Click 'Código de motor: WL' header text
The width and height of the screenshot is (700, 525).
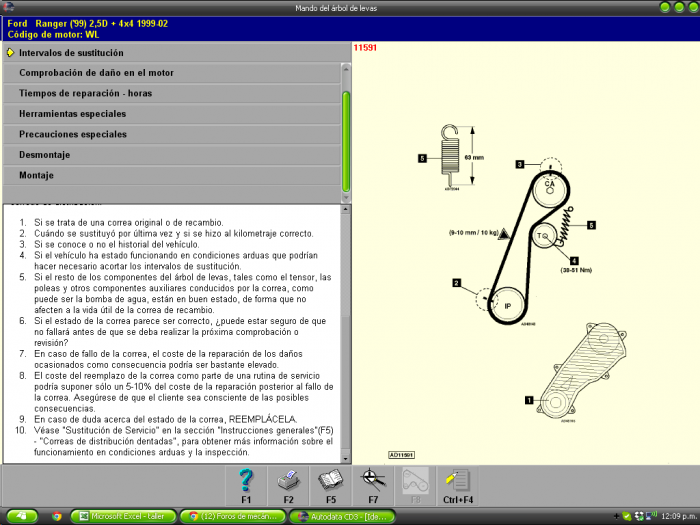[x=53, y=35]
